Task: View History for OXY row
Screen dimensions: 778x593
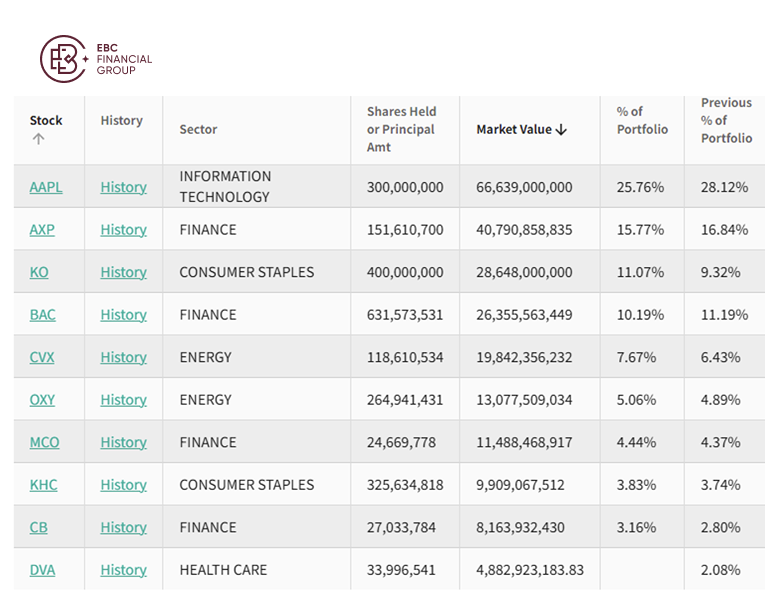Action: [124, 400]
